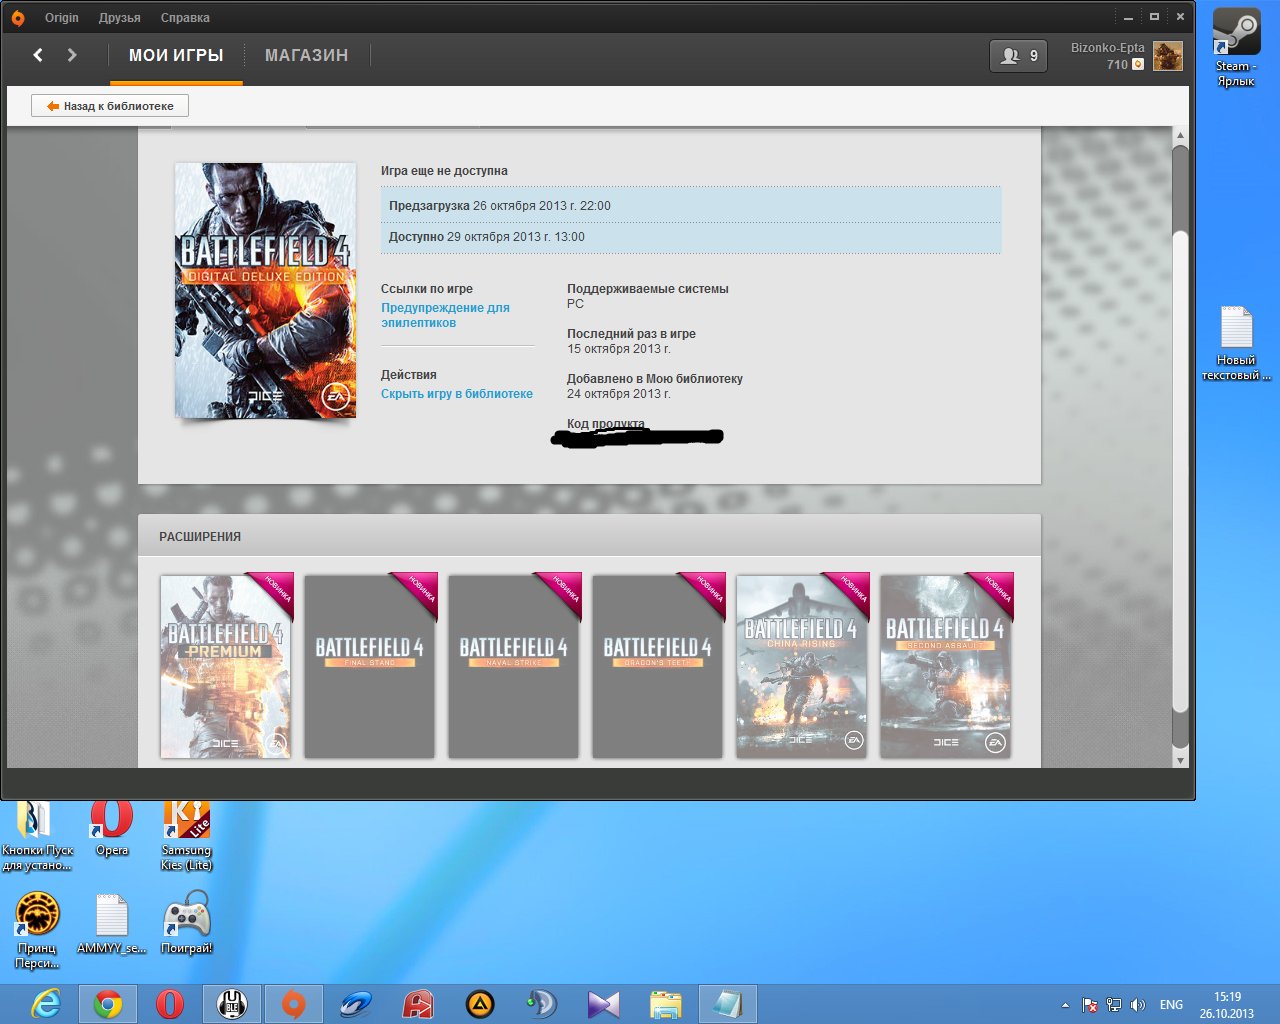
Task: Click the Action Center flag in tray
Action: click(1090, 1005)
